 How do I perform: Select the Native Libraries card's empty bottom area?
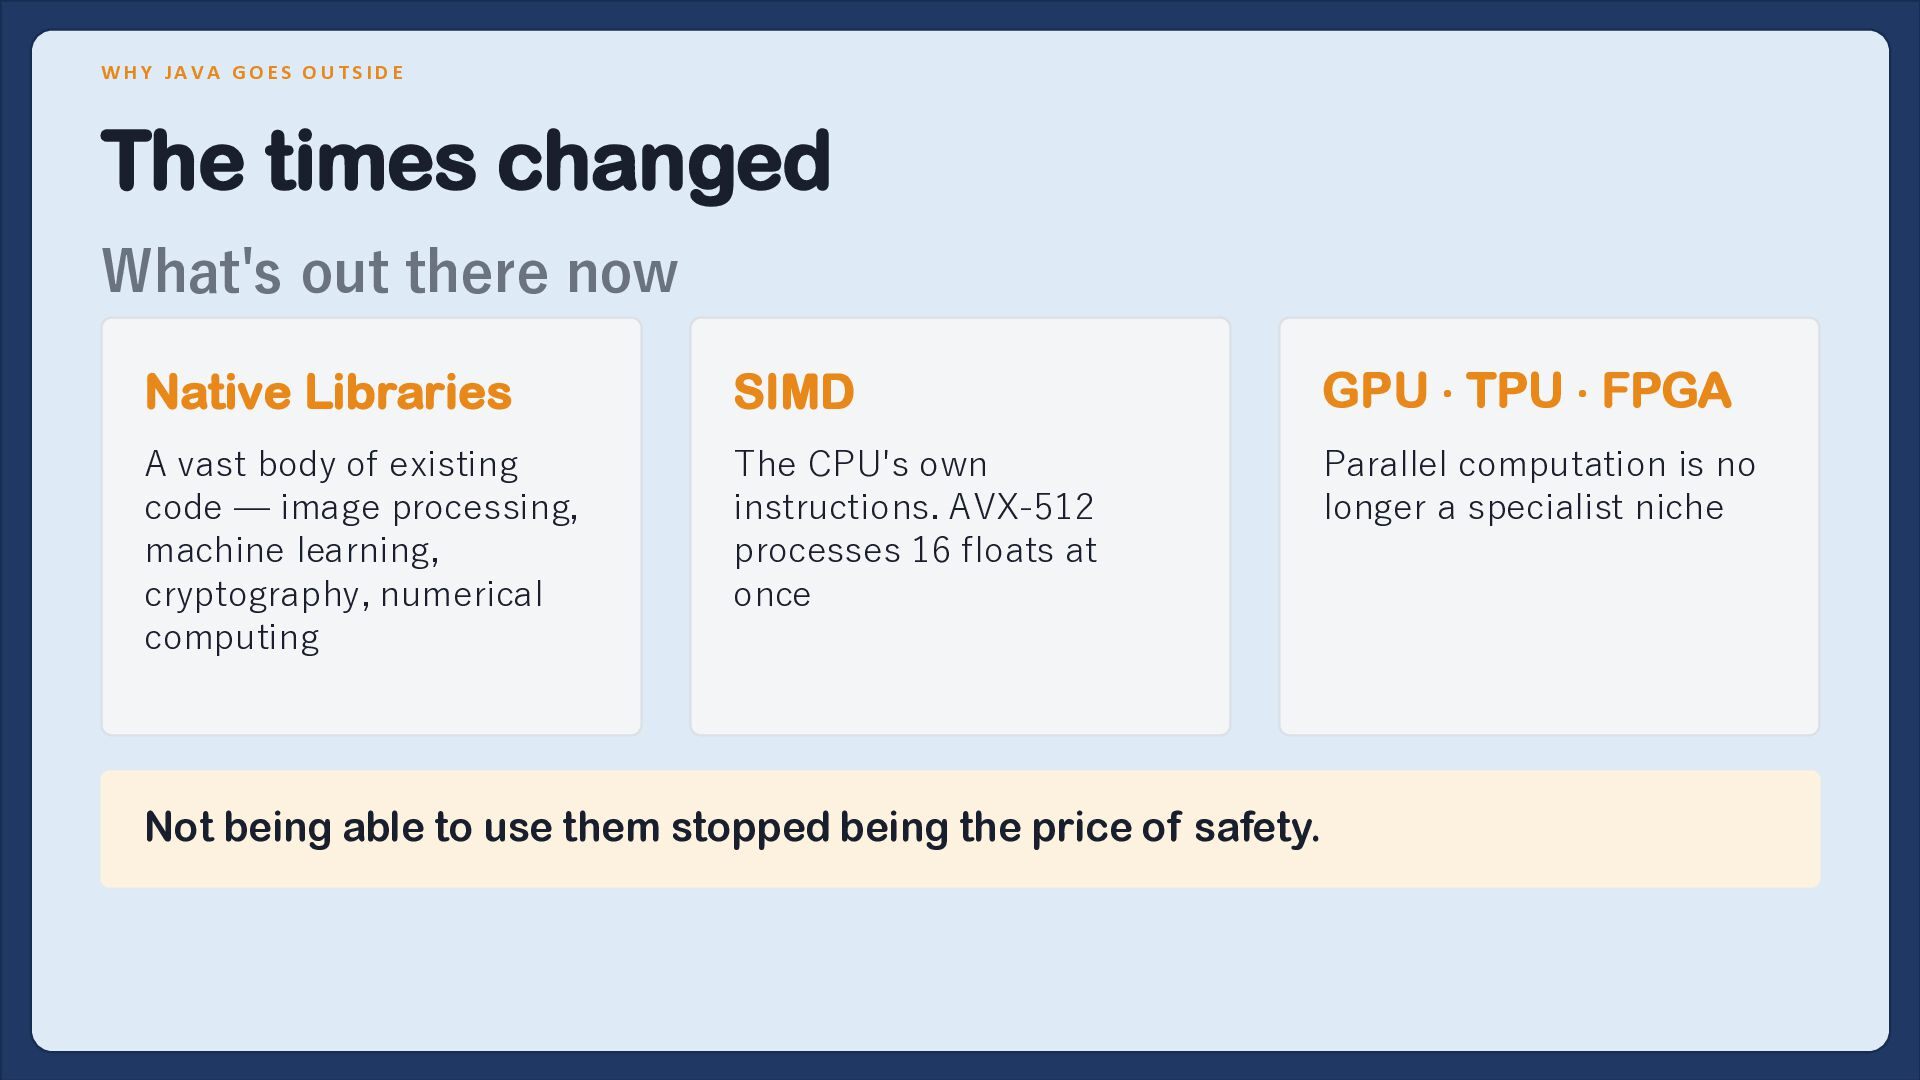(371, 696)
